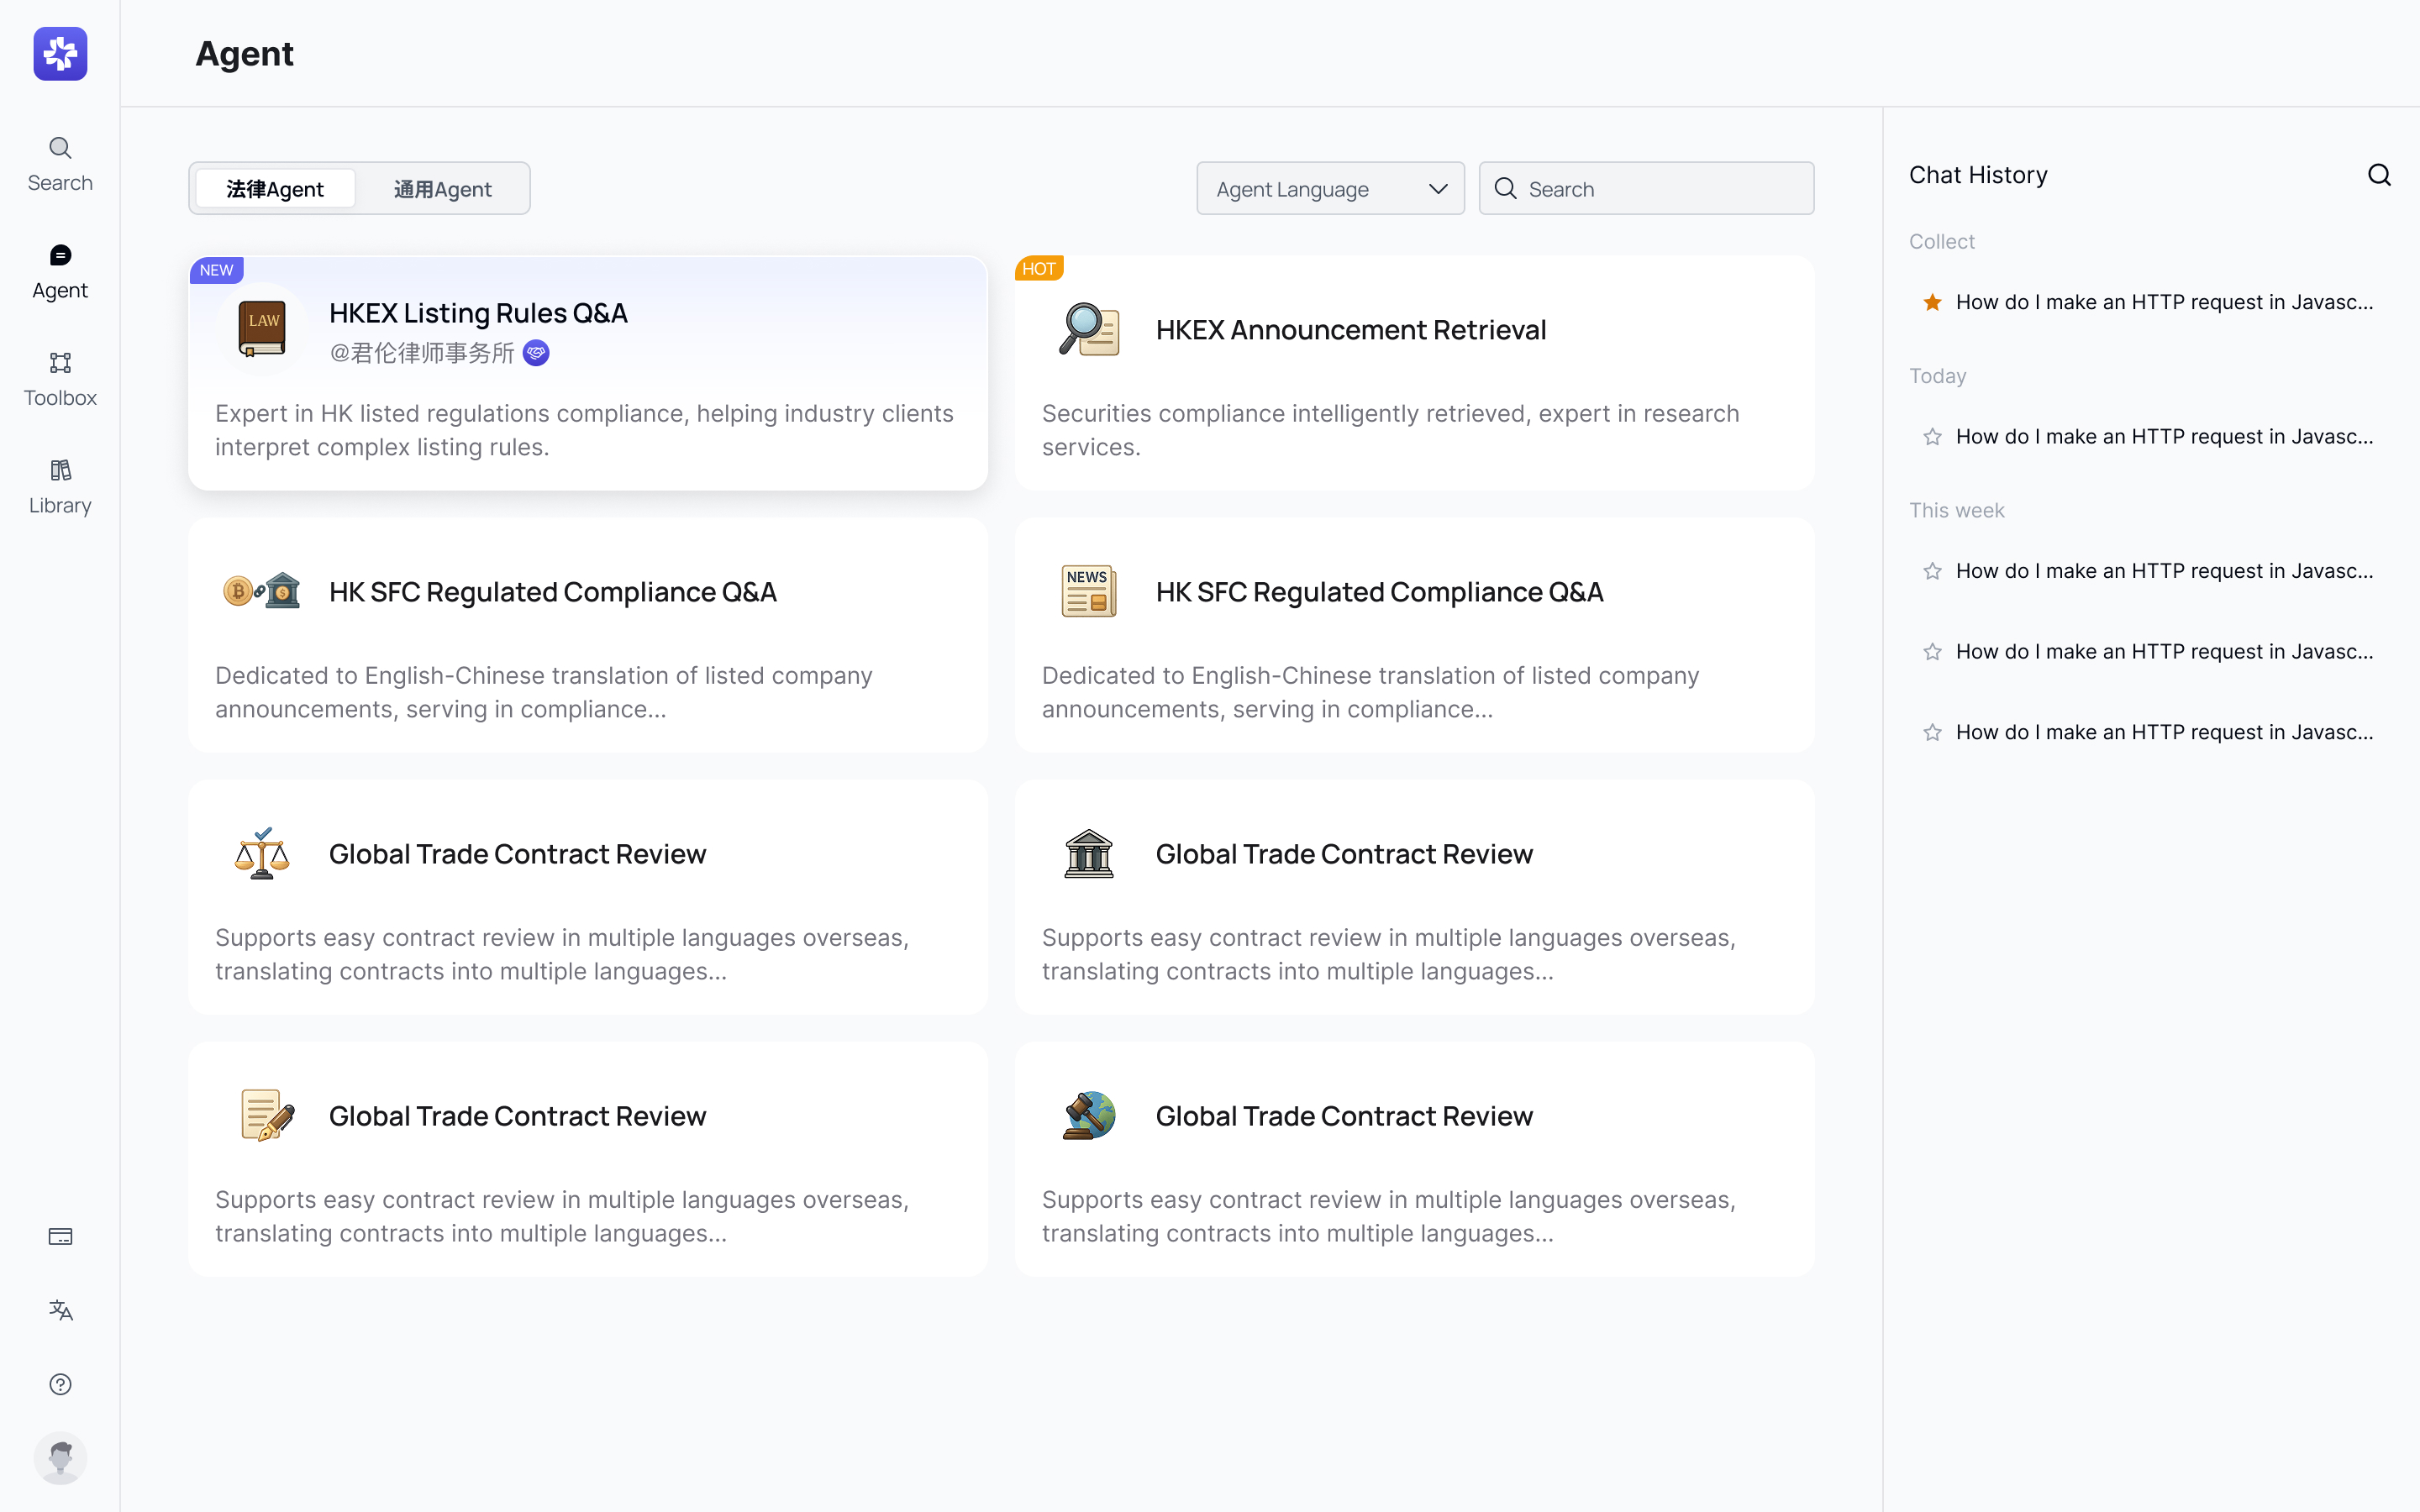Click the courthouse building icon
Screen dimensions: 2420x1512
[x=1088, y=853]
